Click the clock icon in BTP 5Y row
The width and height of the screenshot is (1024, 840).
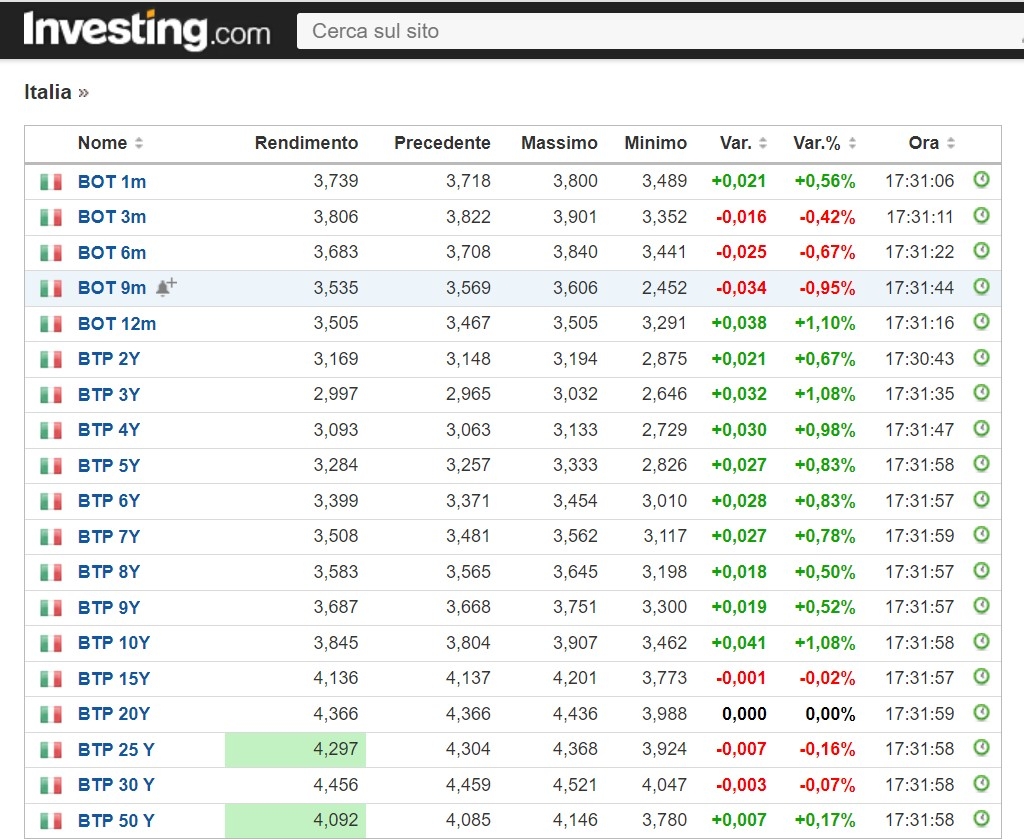[981, 464]
